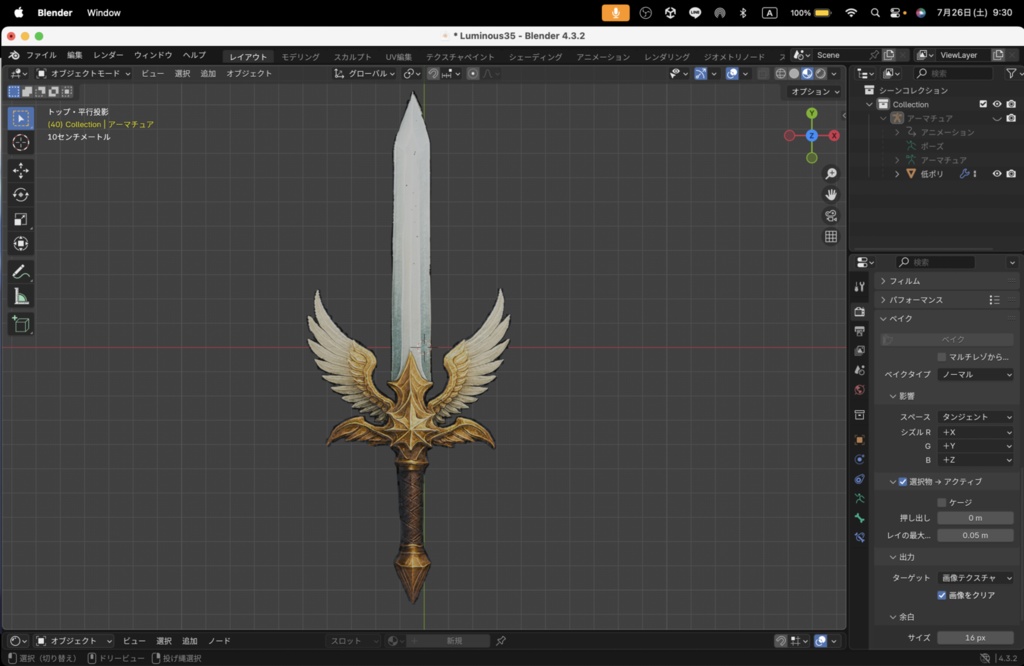Viewport: 1024px width, 666px height.
Task: Click the viewport zoom magnifier icon
Action: pos(831,174)
